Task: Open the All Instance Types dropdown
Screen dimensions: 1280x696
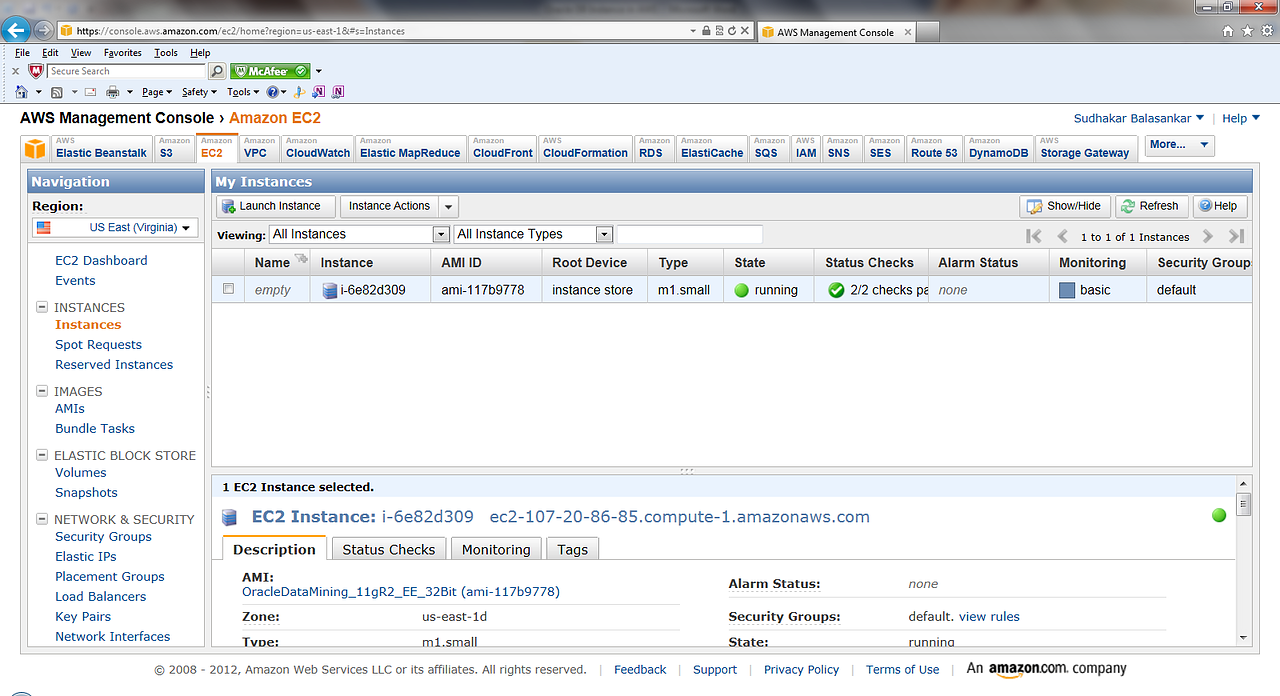Action: pos(533,234)
